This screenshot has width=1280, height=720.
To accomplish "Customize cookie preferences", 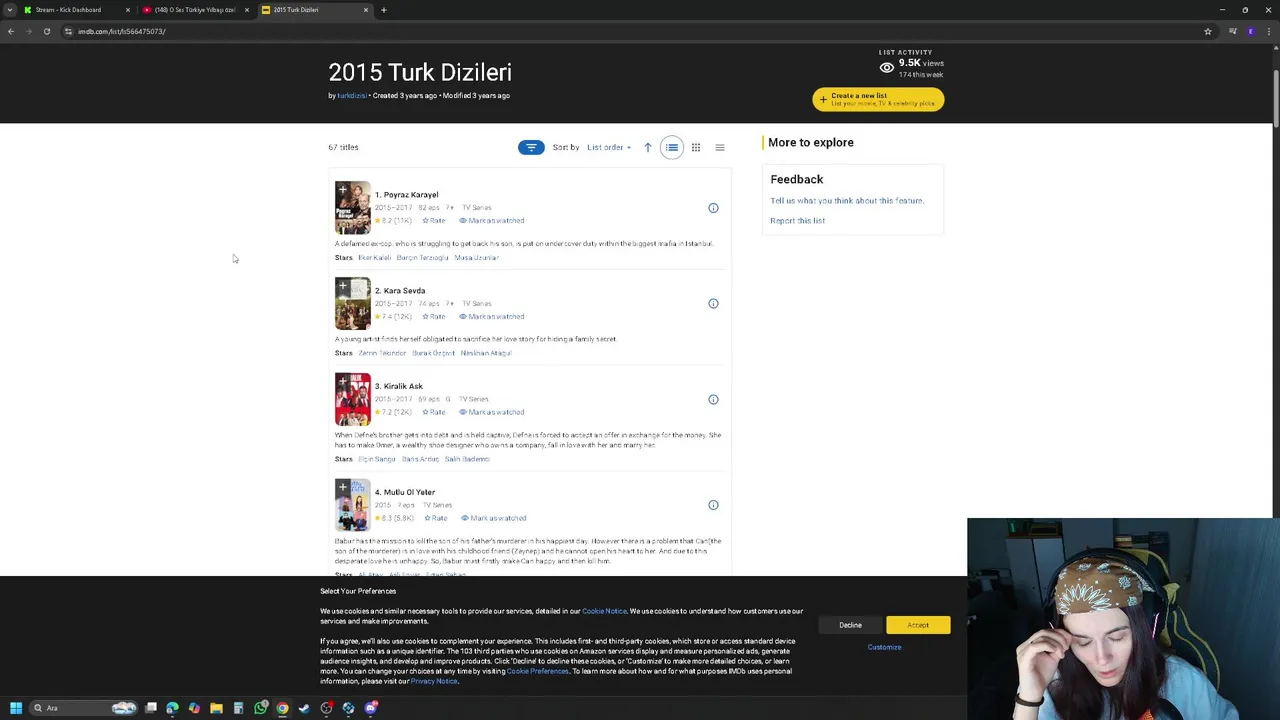I will 884,647.
